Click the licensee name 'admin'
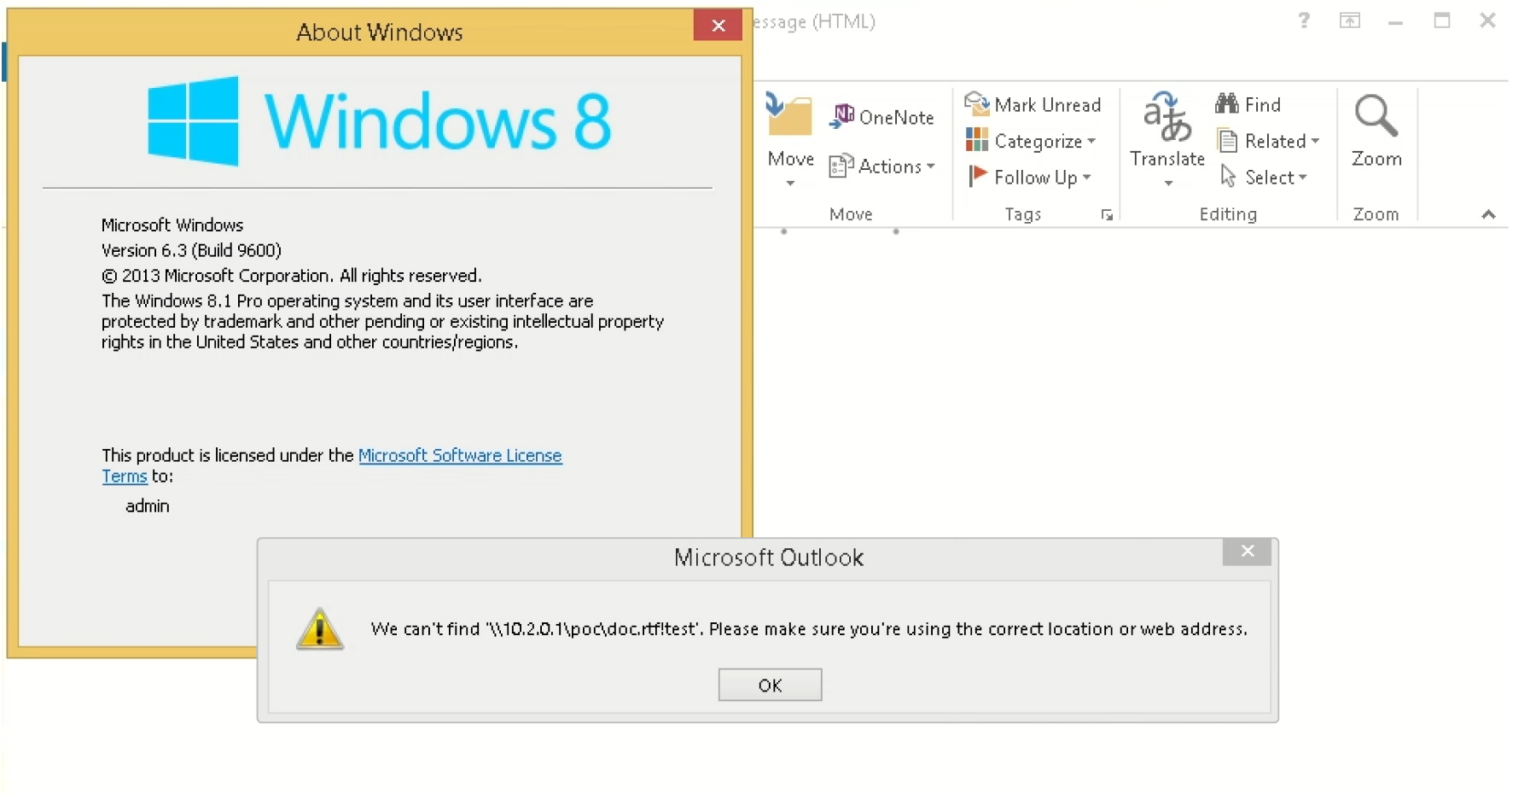Screen dimensions: 1536x794 147,506
